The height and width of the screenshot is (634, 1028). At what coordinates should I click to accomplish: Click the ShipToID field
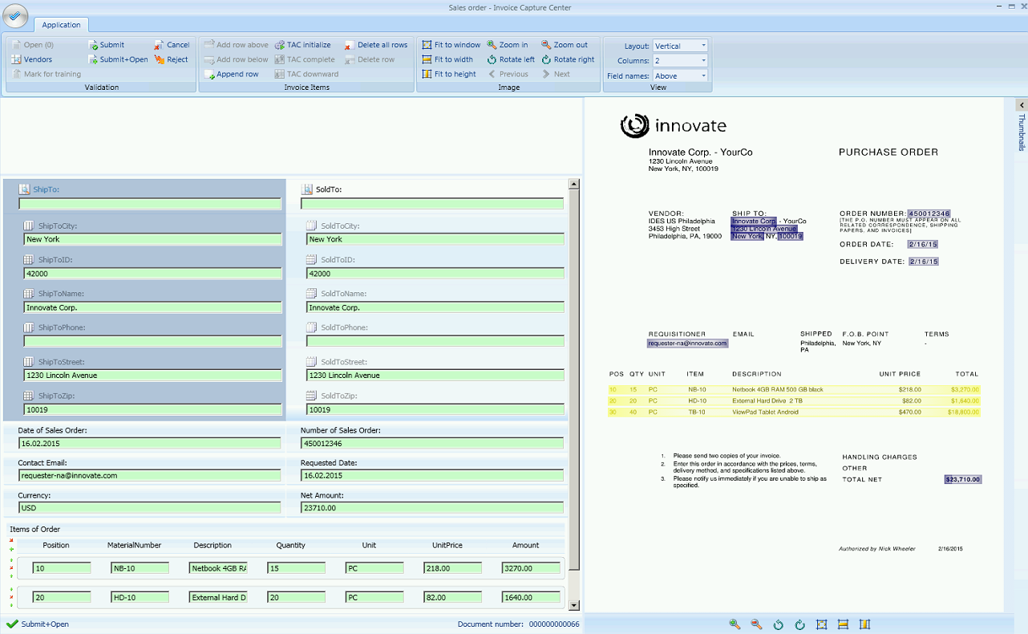[x=153, y=273]
